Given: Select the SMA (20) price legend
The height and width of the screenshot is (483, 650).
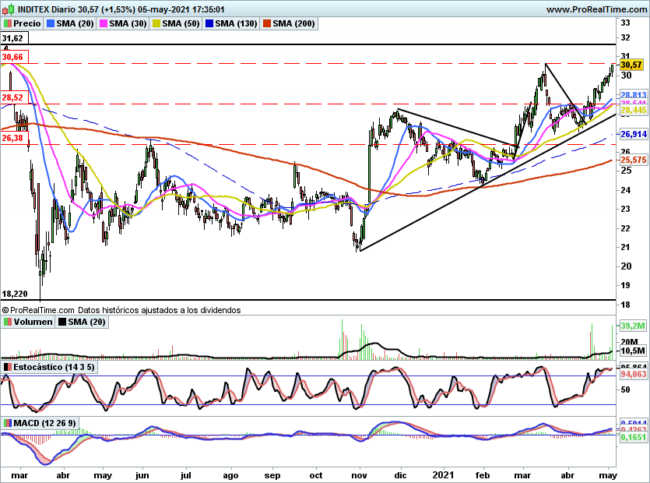Looking at the screenshot, I should pyautogui.click(x=75, y=24).
